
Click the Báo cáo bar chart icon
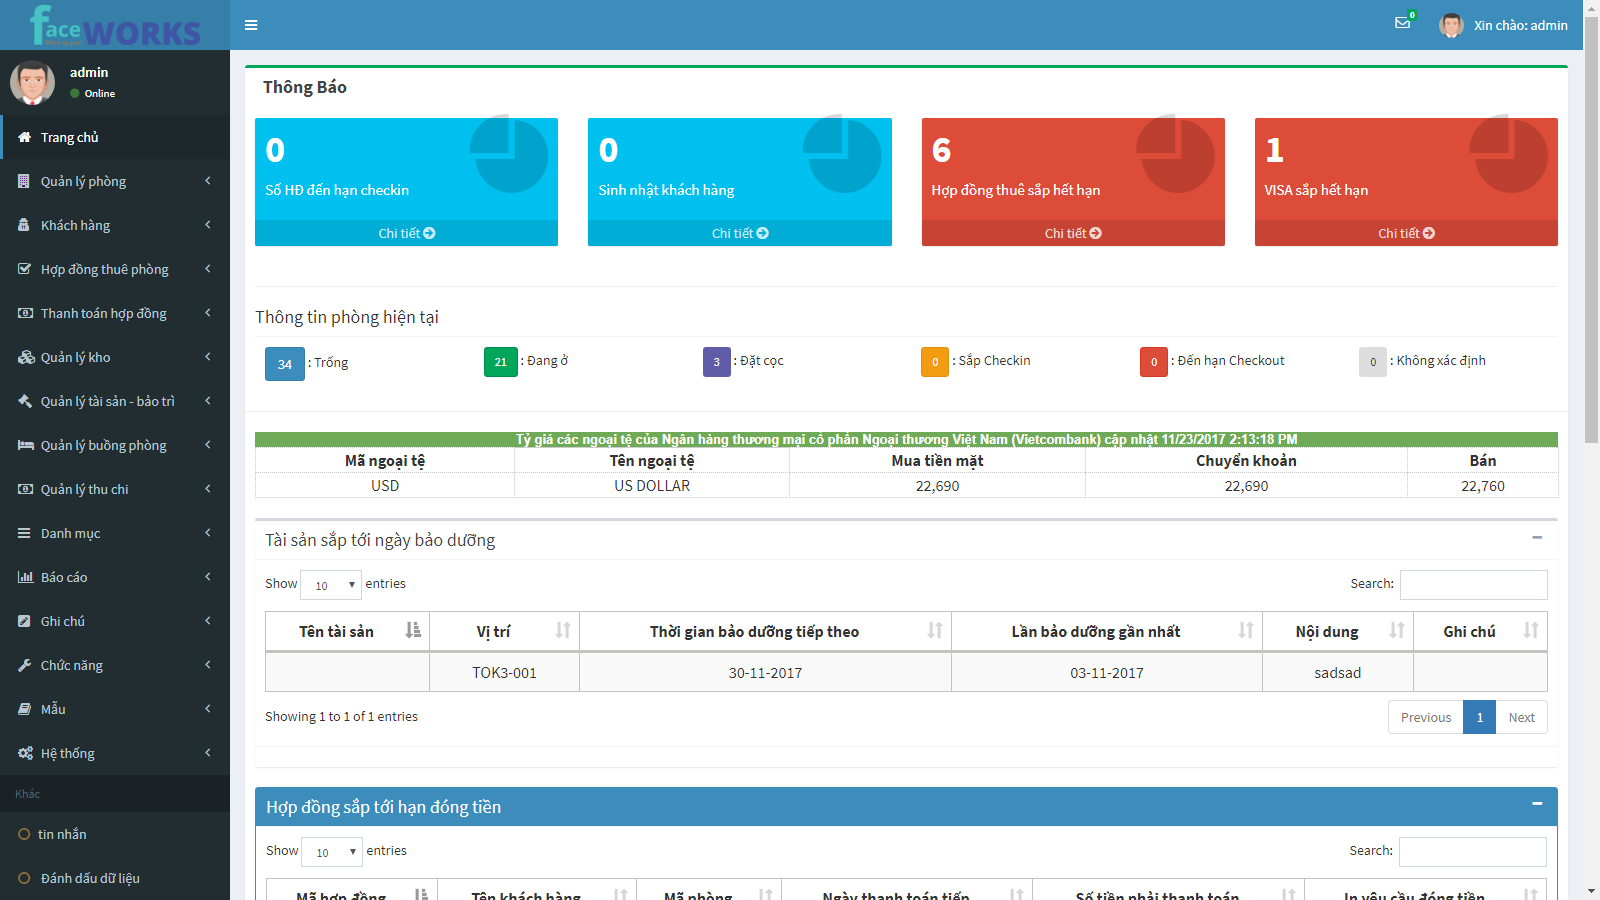[25, 577]
